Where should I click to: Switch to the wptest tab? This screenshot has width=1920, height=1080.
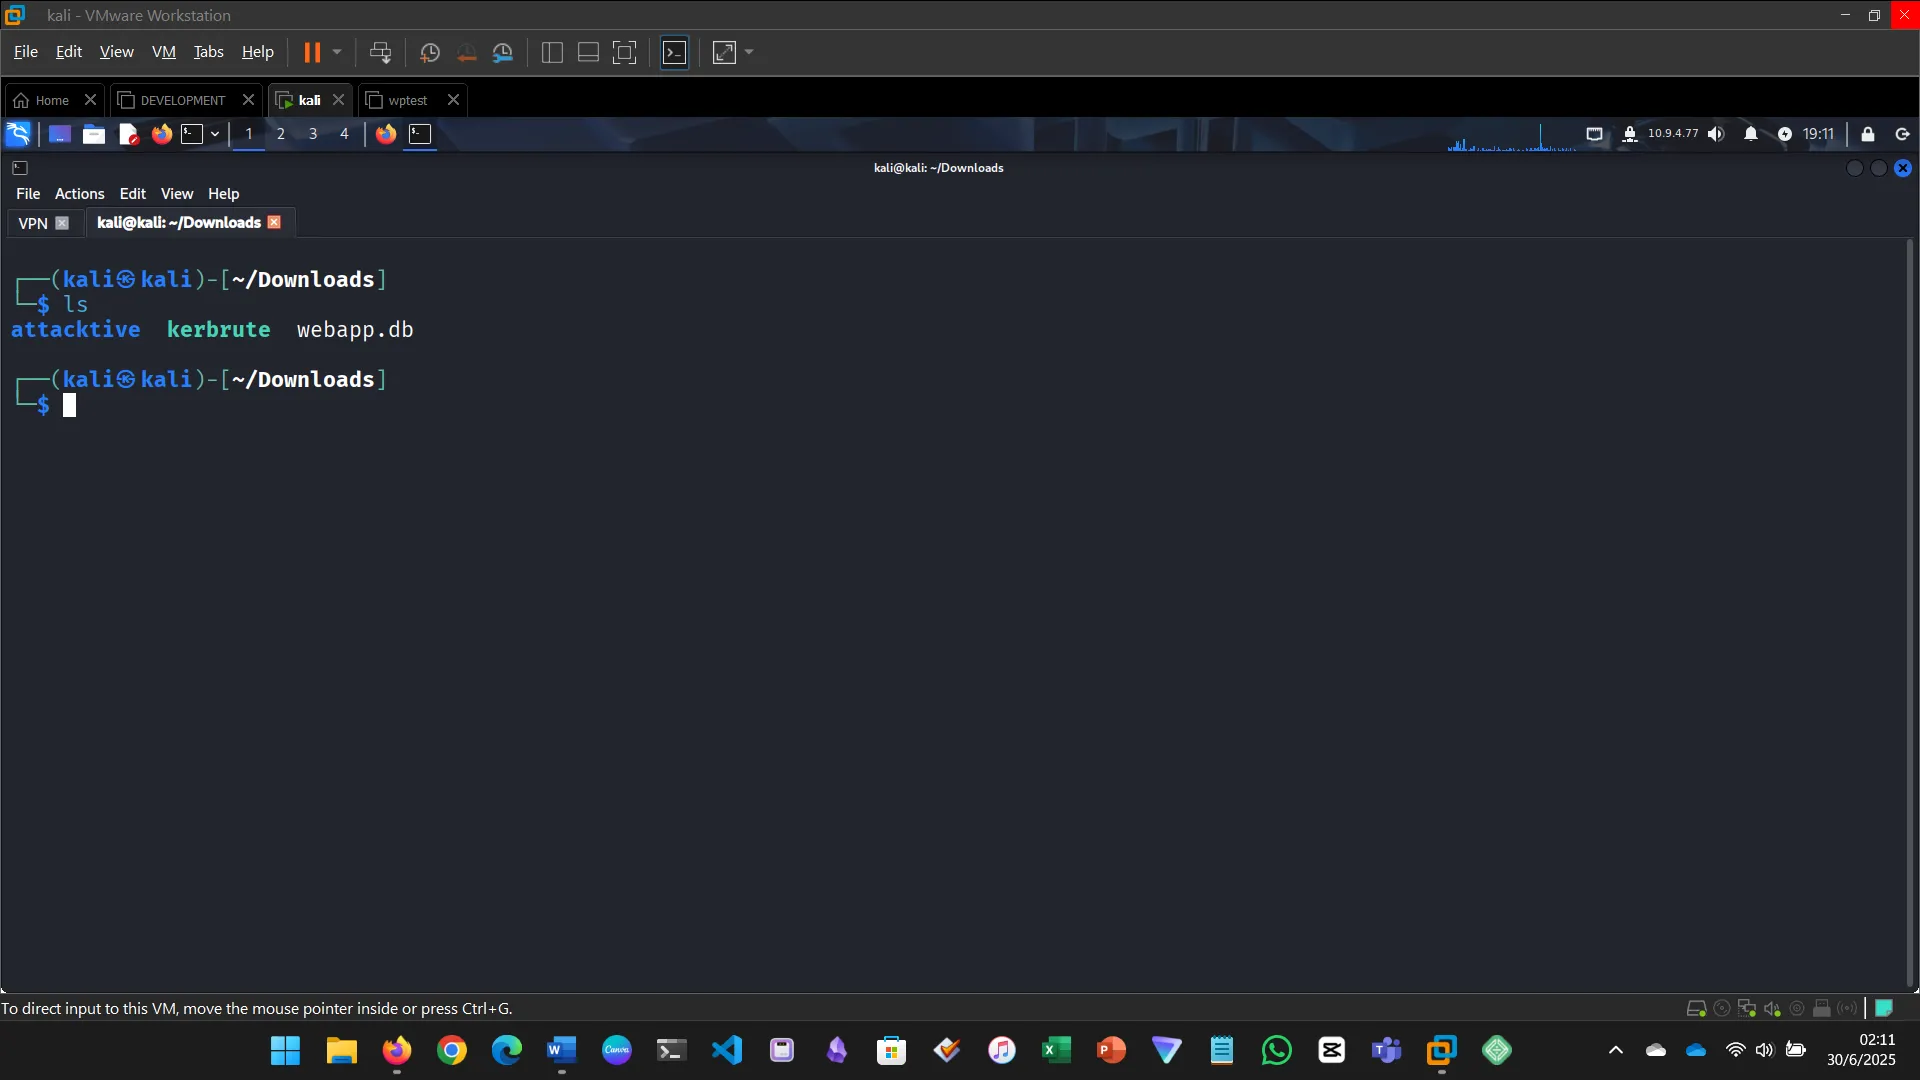click(408, 100)
